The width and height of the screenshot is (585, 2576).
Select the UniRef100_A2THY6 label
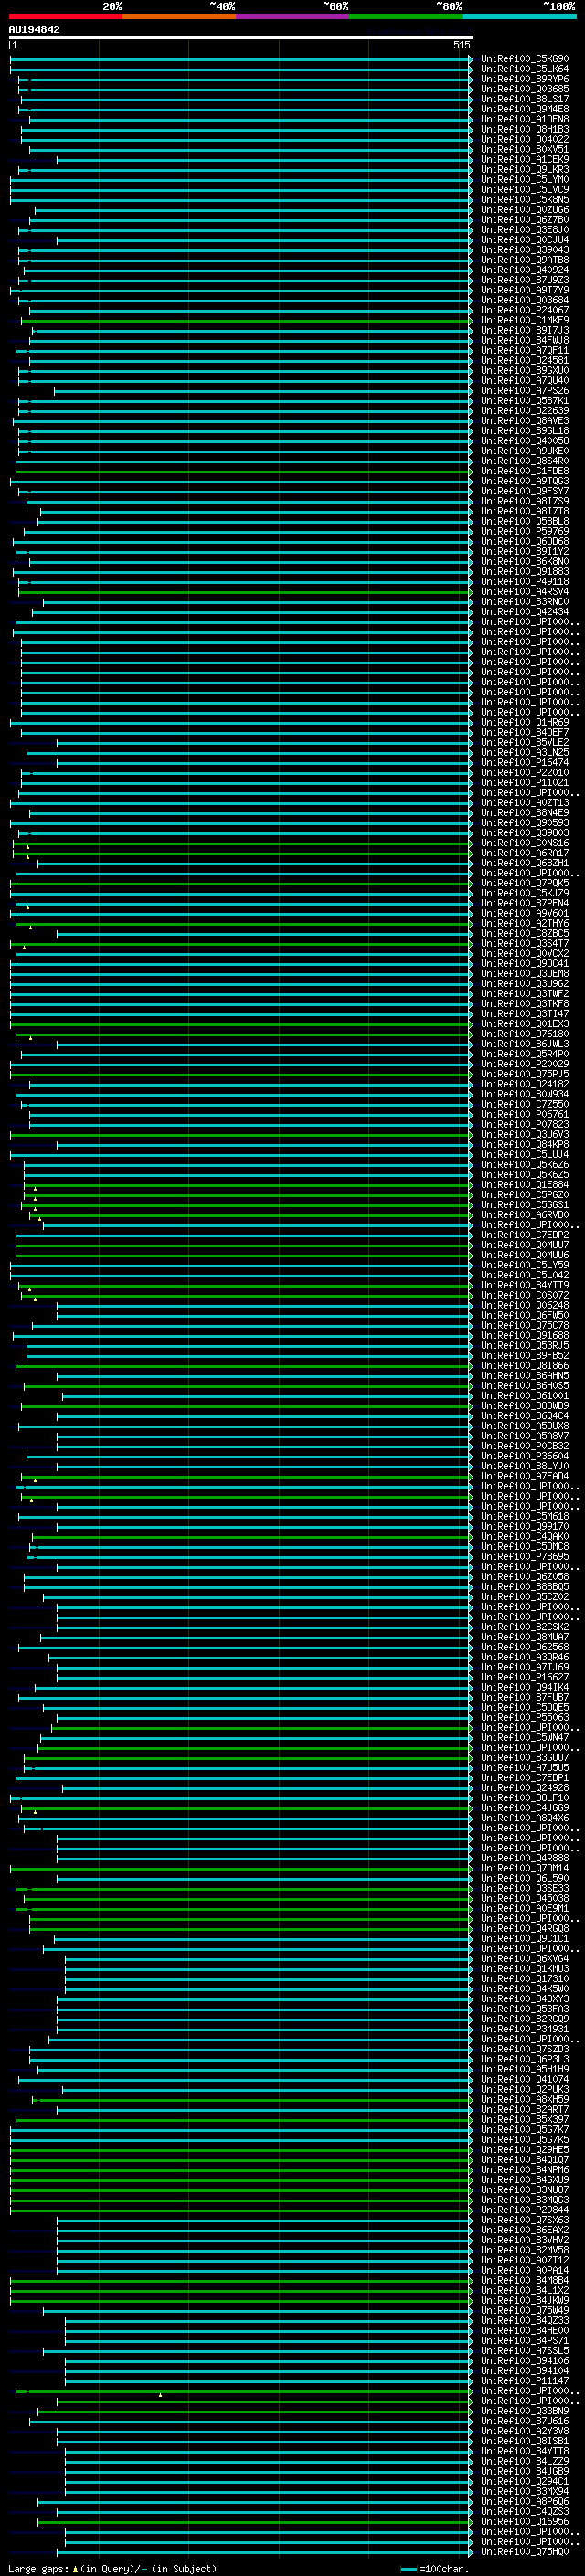[525, 924]
